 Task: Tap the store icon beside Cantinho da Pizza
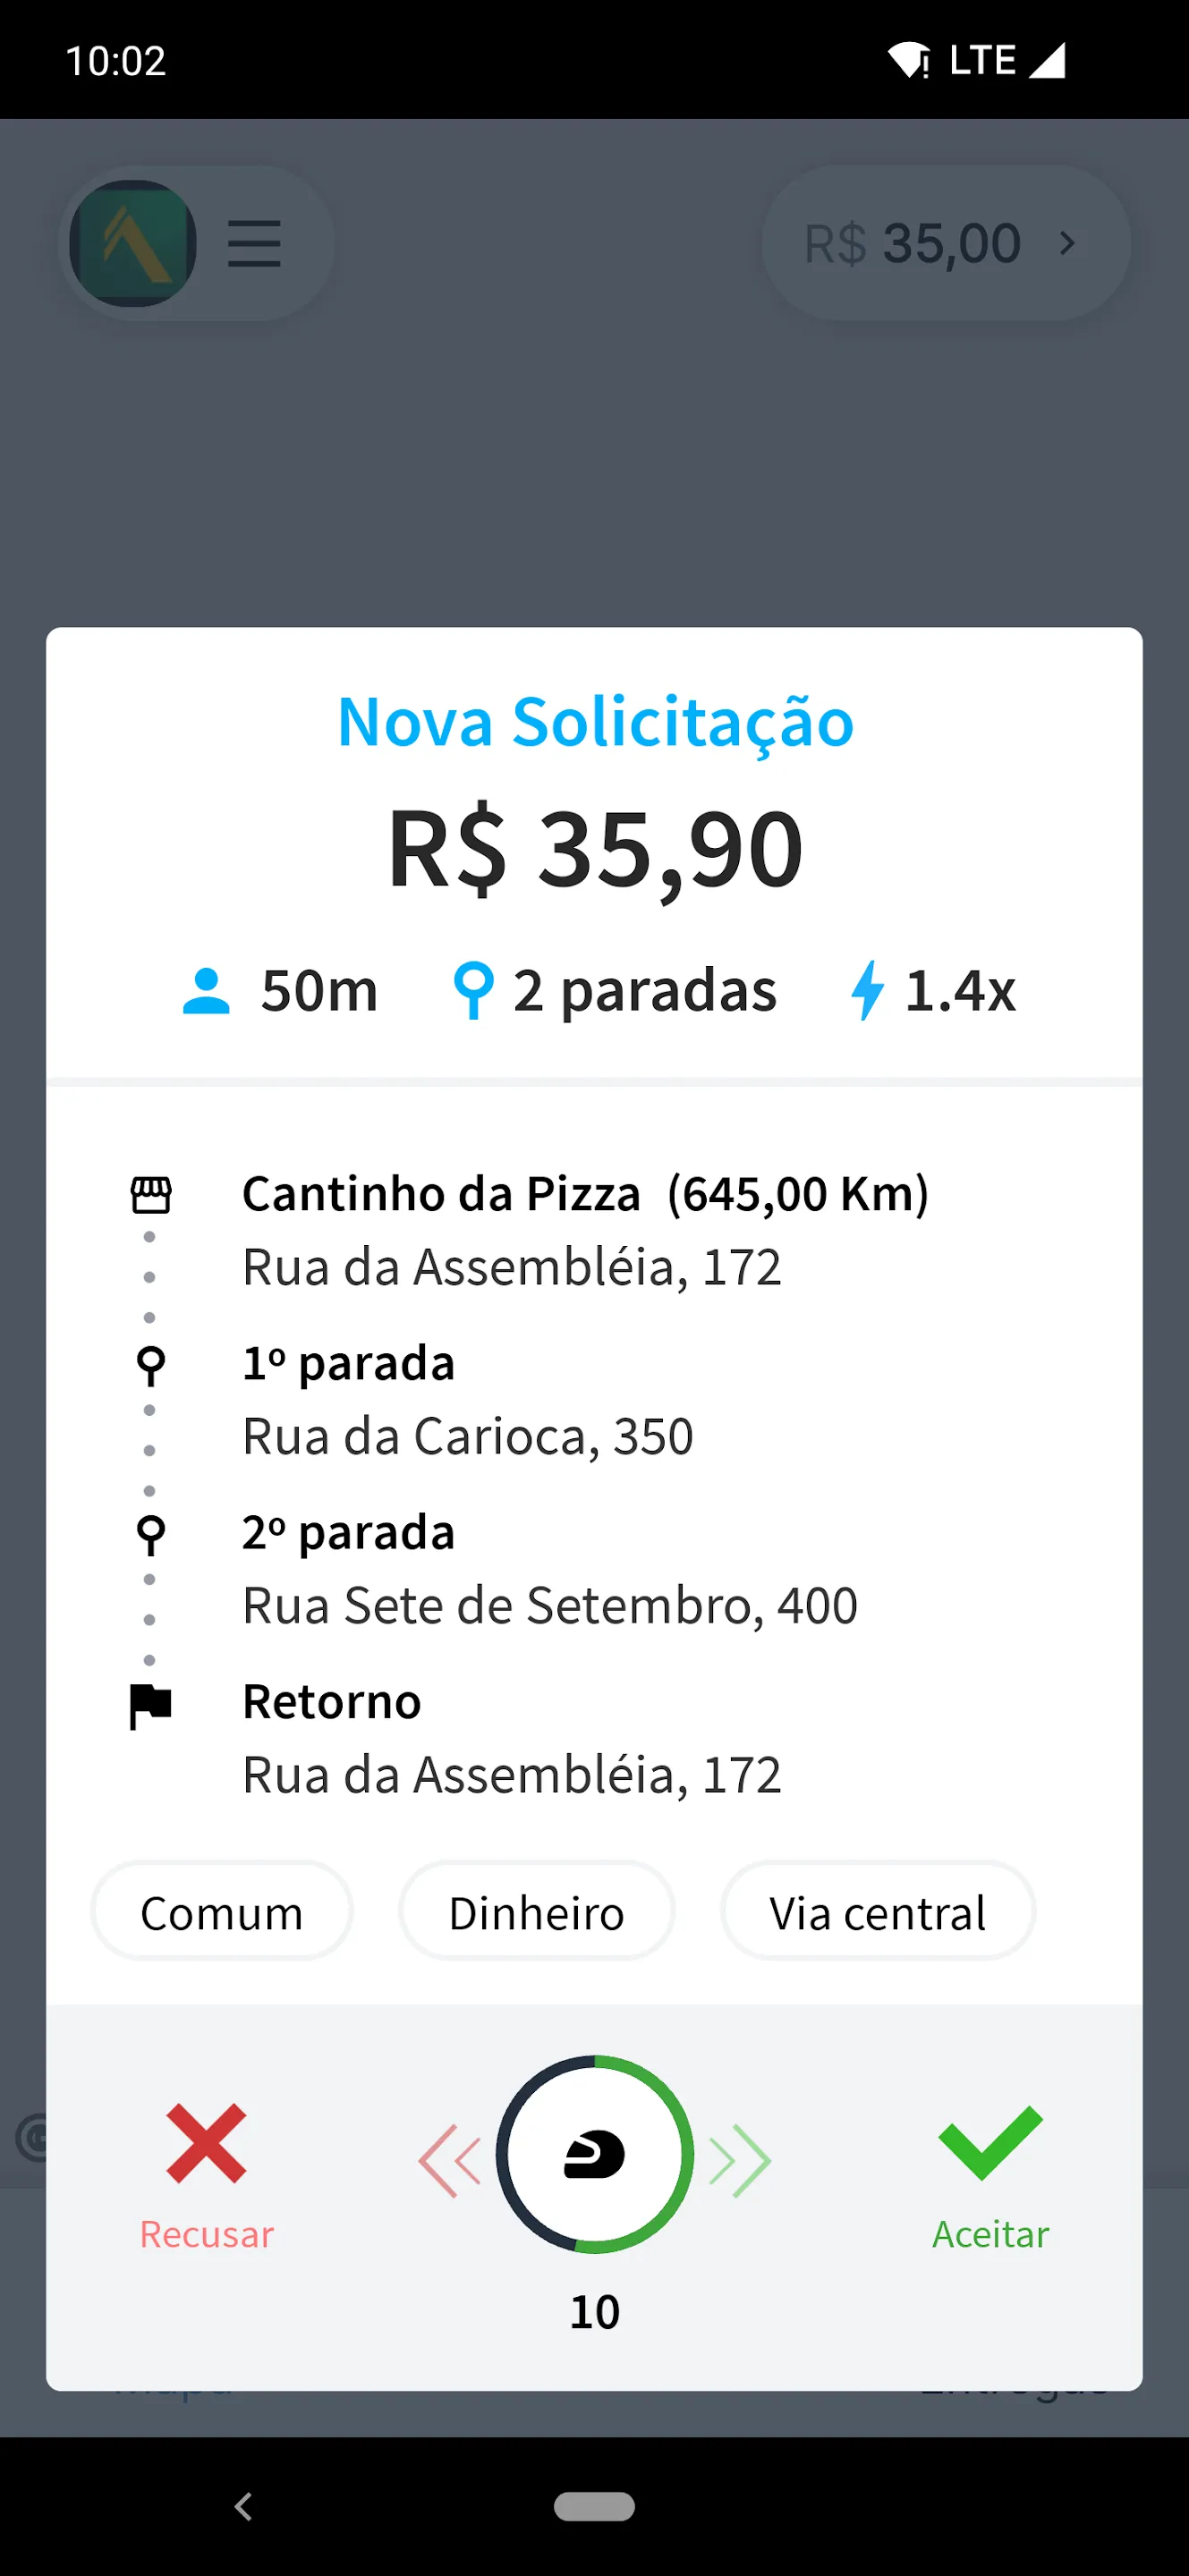pyautogui.click(x=151, y=1194)
